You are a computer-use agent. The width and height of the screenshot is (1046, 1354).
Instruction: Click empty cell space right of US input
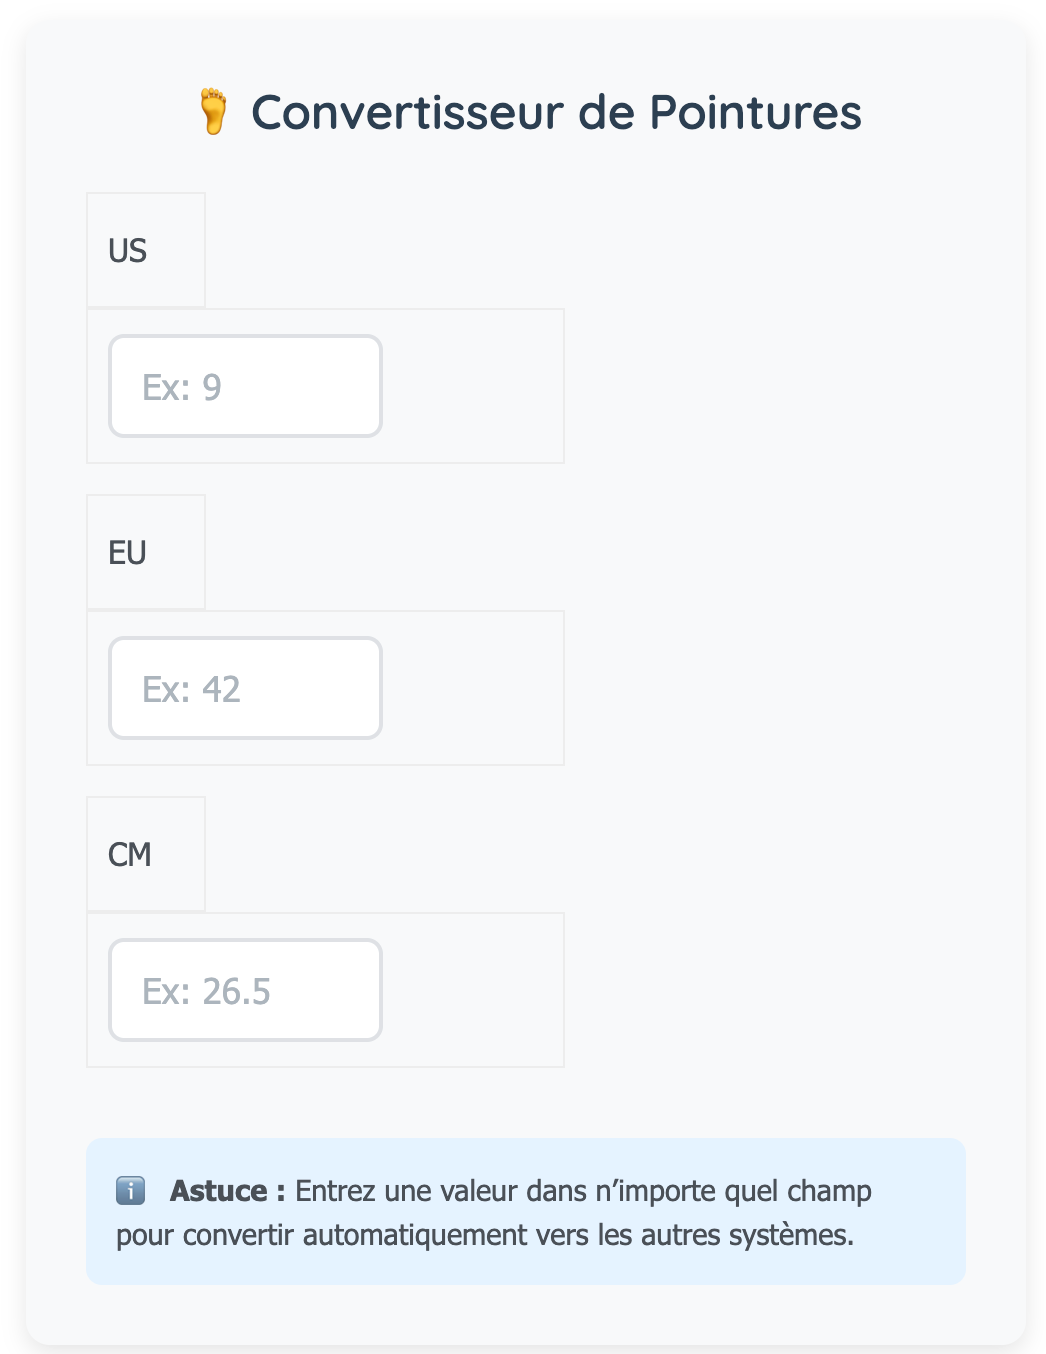point(472,386)
